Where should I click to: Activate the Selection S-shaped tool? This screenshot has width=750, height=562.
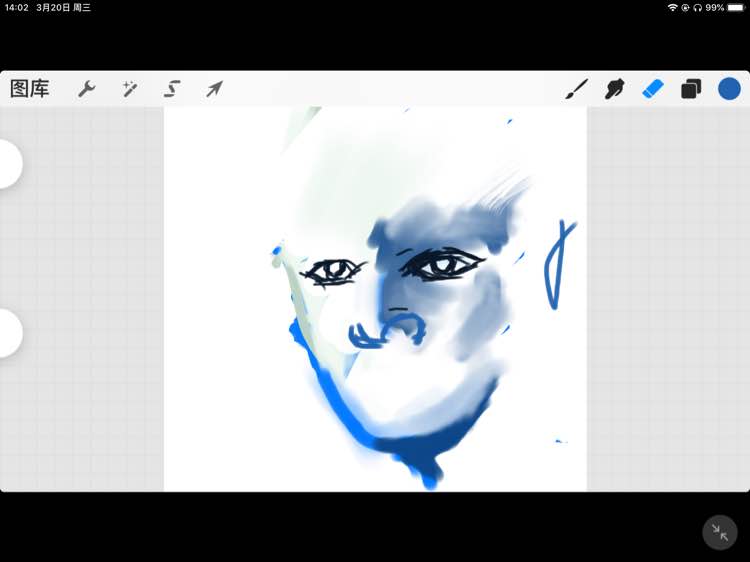tap(172, 89)
